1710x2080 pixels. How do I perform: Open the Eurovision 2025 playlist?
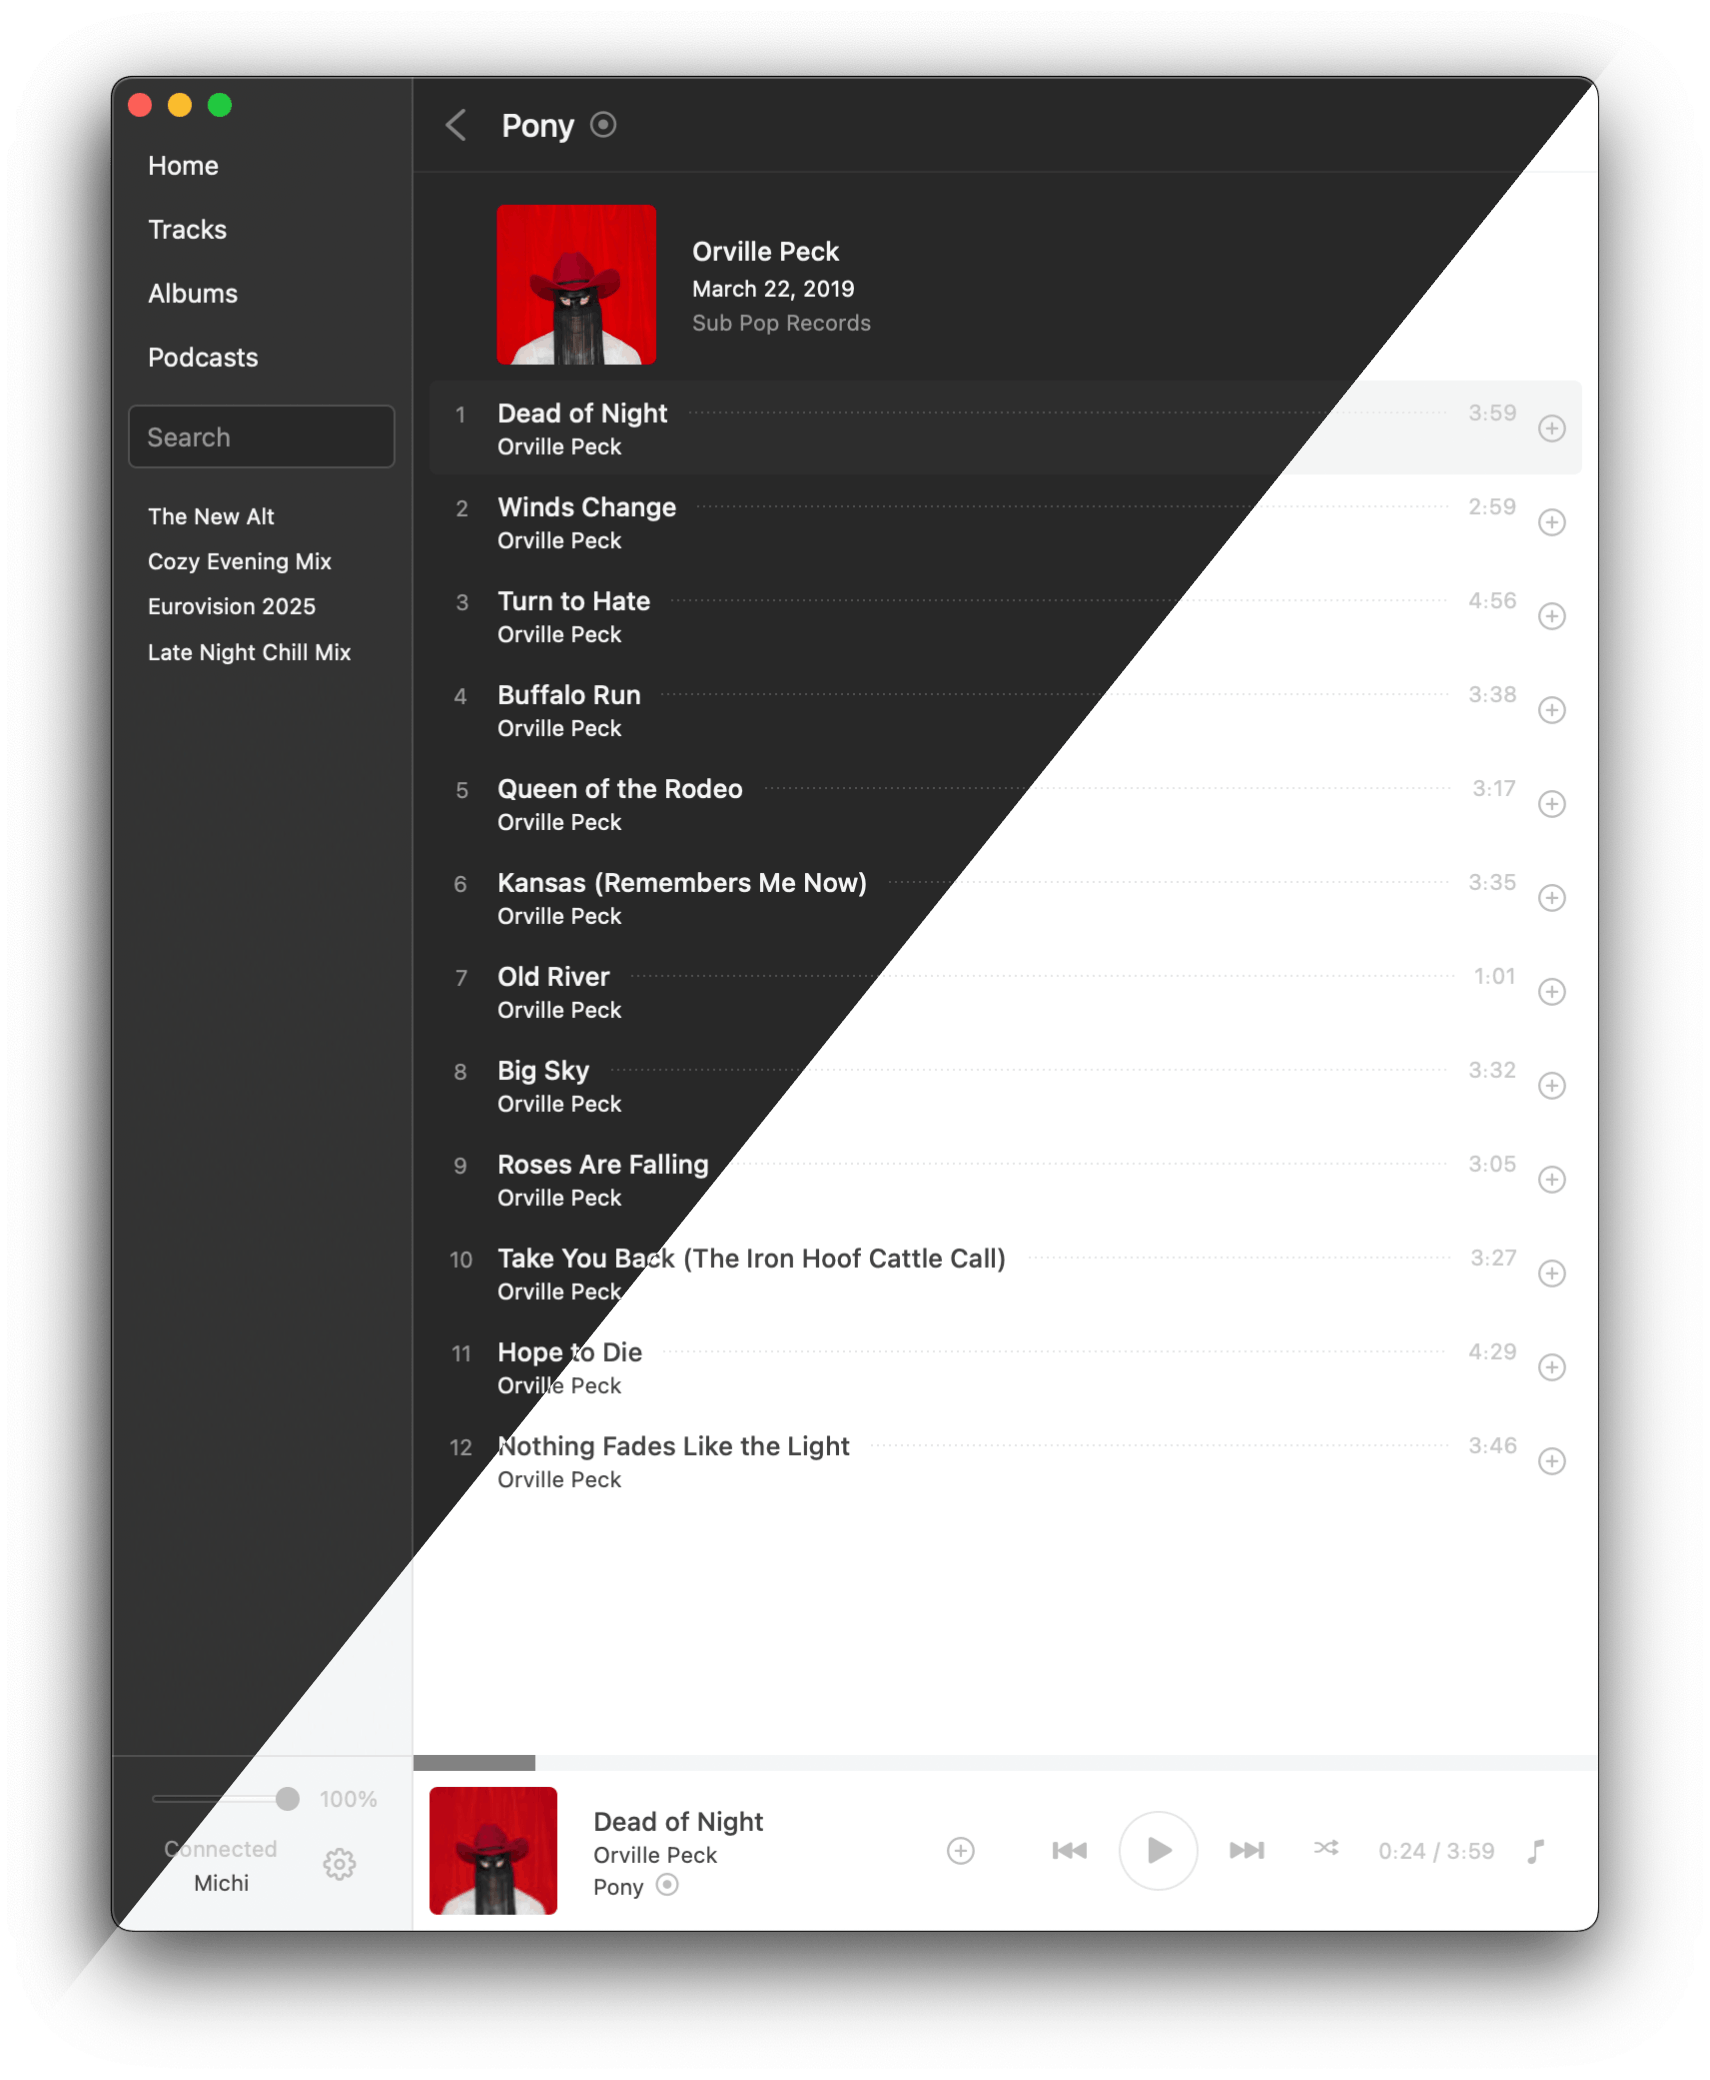click(231, 607)
